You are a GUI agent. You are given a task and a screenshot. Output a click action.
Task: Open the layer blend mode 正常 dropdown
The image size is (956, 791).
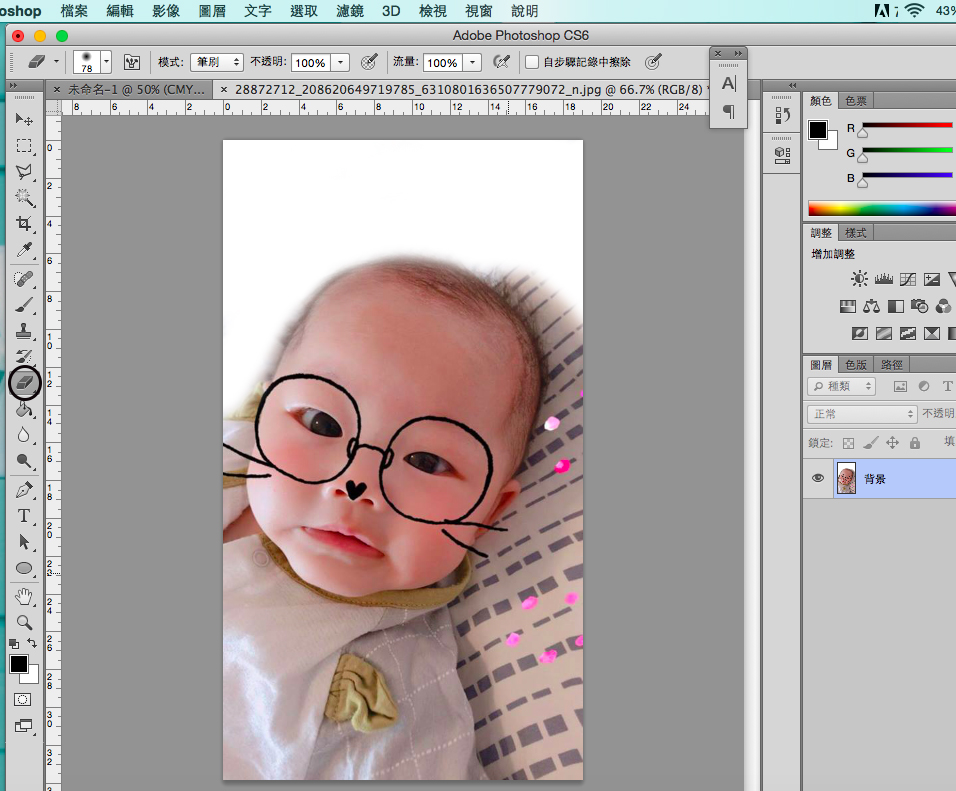coord(862,414)
